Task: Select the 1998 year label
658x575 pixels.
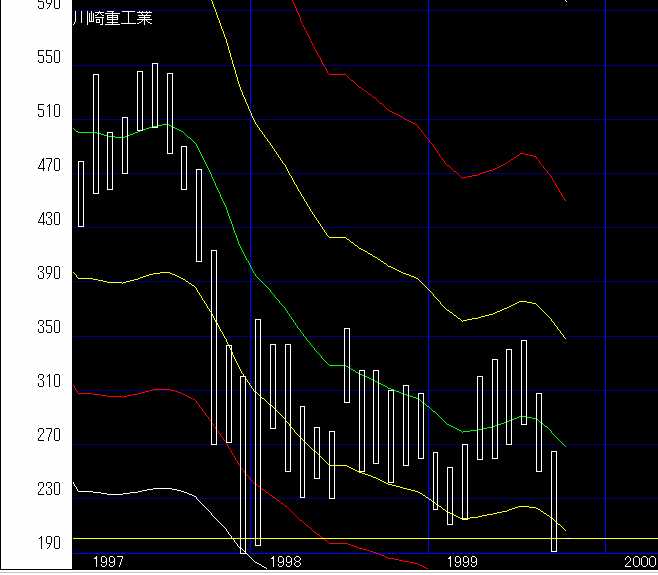Action: (x=285, y=562)
